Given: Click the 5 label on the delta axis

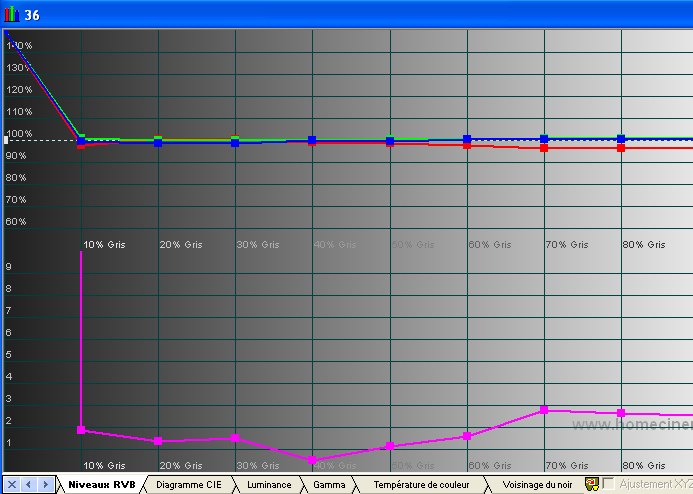Looking at the screenshot, I should (x=8, y=354).
